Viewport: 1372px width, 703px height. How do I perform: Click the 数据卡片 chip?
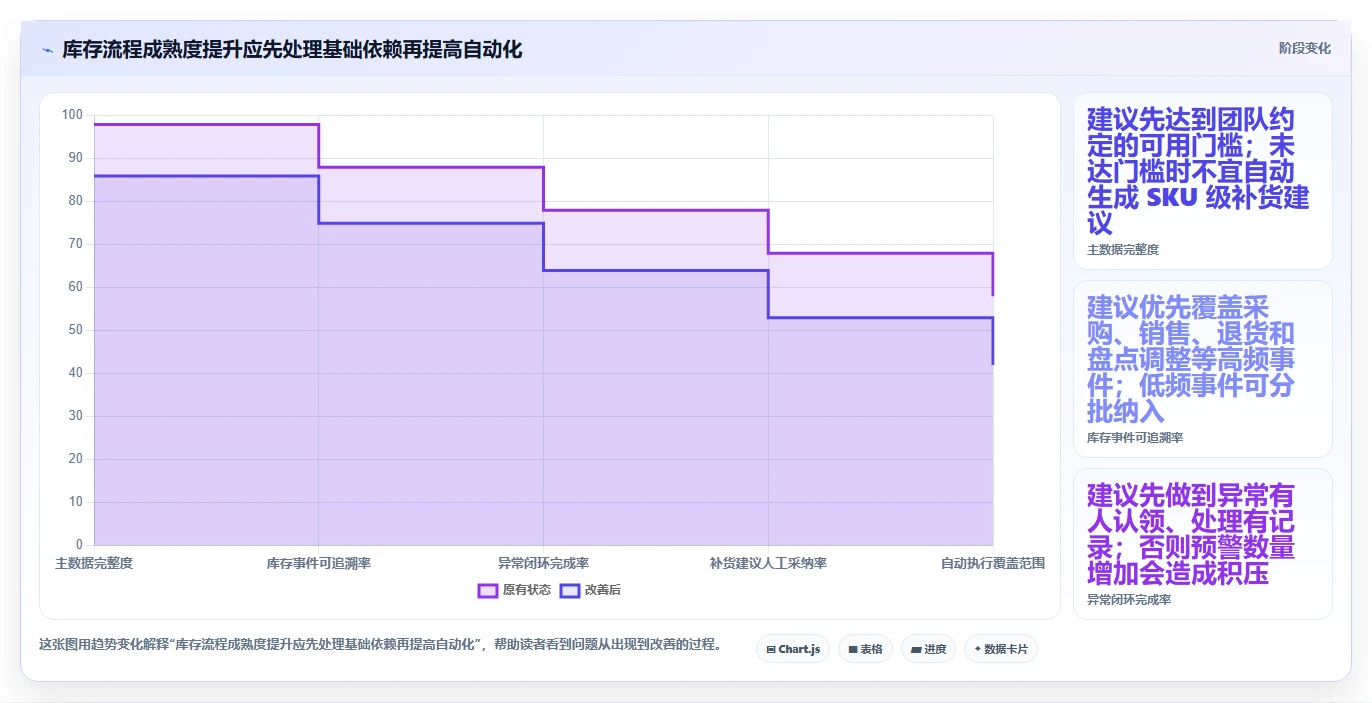click(1001, 649)
